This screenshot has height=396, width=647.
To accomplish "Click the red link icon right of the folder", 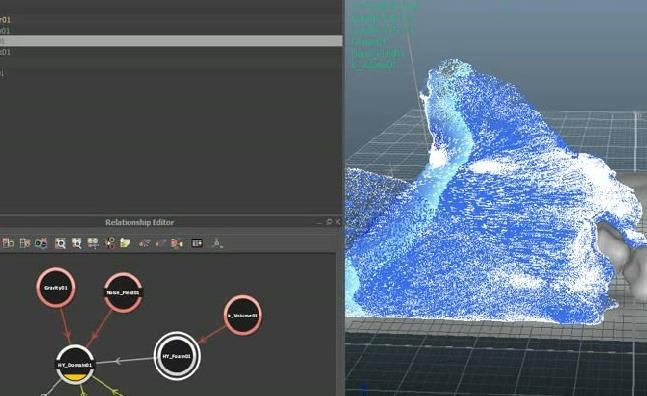I will click(144, 243).
